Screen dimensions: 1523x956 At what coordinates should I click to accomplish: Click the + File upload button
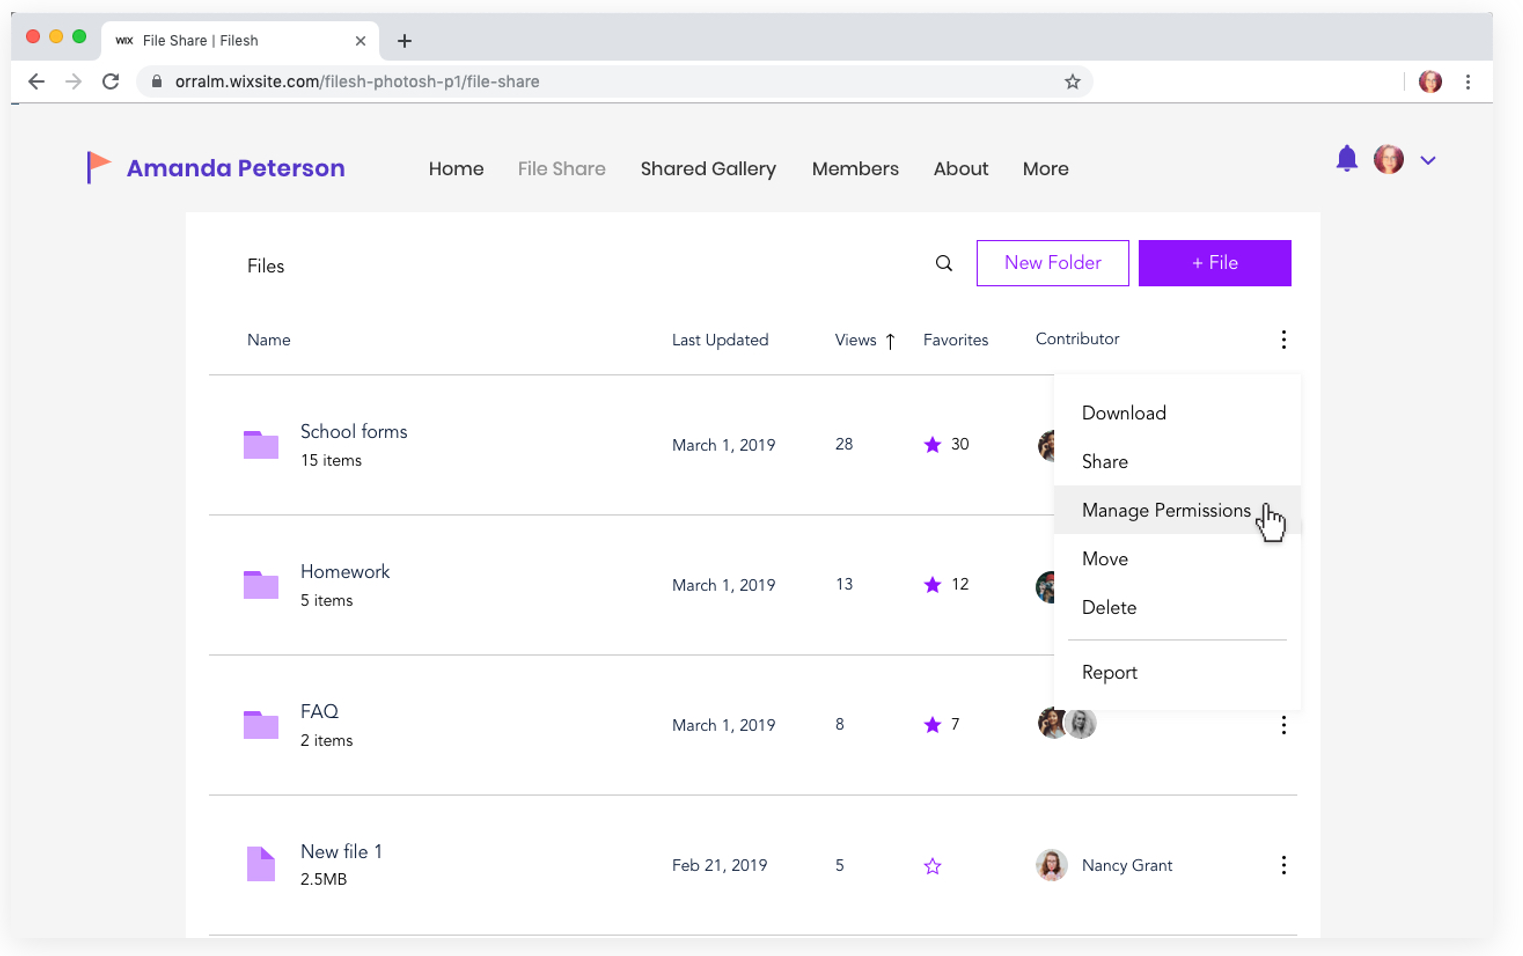click(x=1214, y=263)
